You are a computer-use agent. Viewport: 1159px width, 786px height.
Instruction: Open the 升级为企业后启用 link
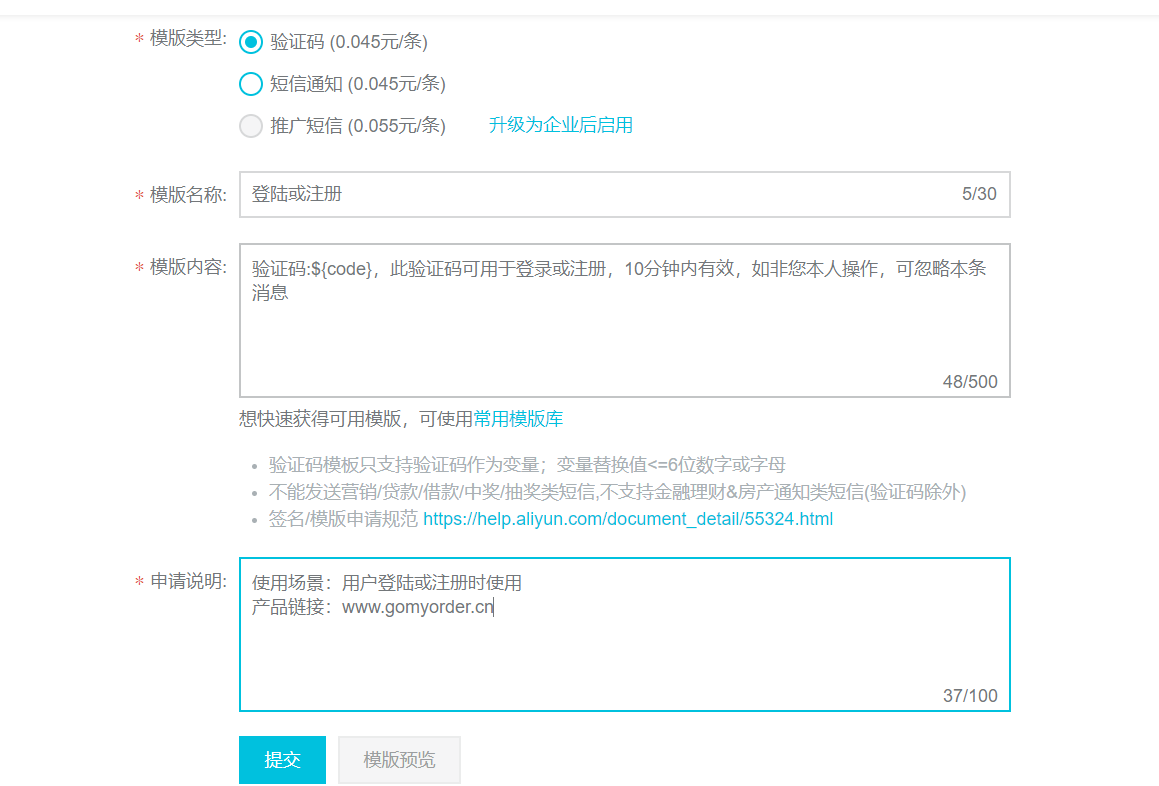(560, 125)
